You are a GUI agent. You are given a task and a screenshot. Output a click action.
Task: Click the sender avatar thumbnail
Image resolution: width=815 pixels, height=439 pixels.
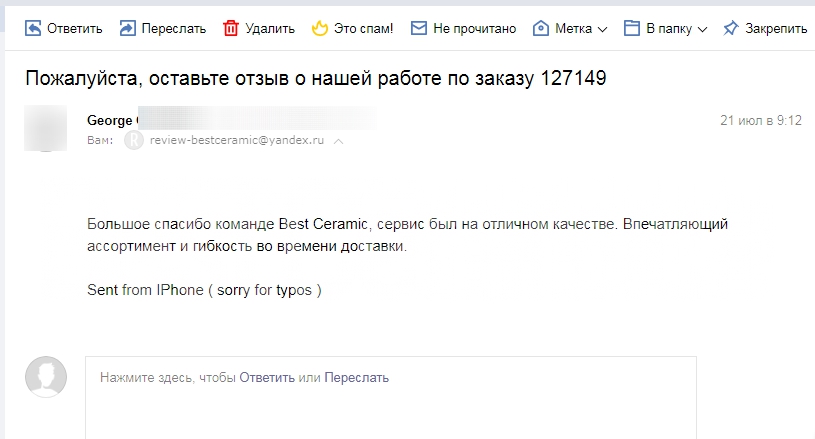click(x=46, y=128)
